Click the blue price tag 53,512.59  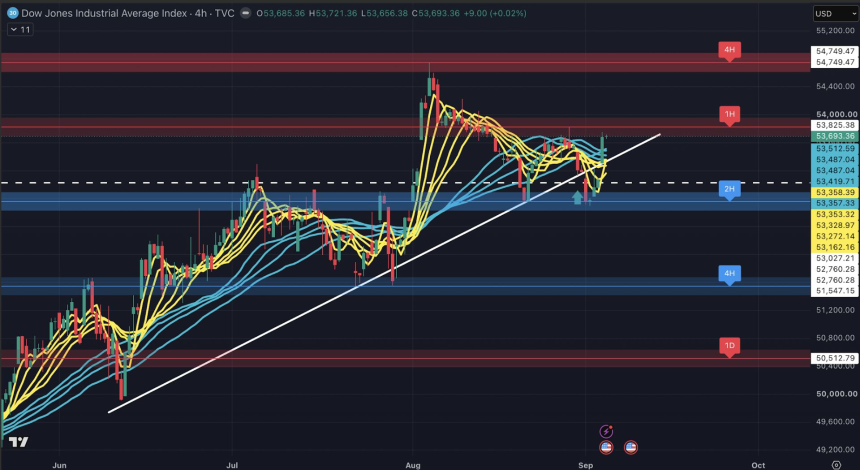pos(835,149)
